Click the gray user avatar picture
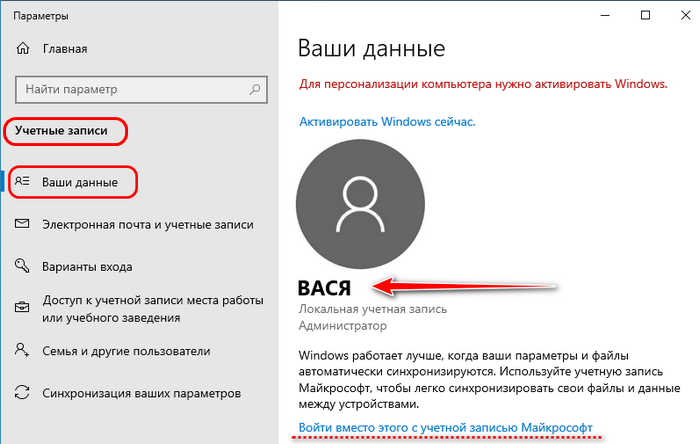The image size is (700, 444). [x=360, y=204]
